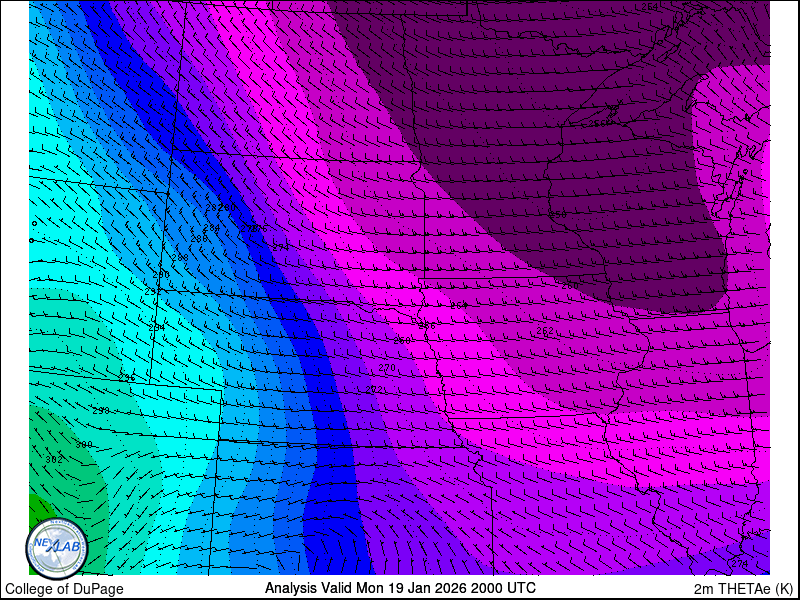Click the 270 contour label
The width and height of the screenshot is (800, 600).
click(x=387, y=368)
